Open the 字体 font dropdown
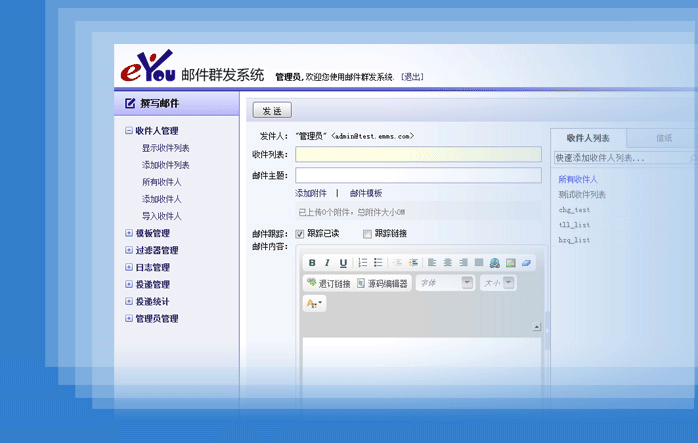 (x=444, y=283)
